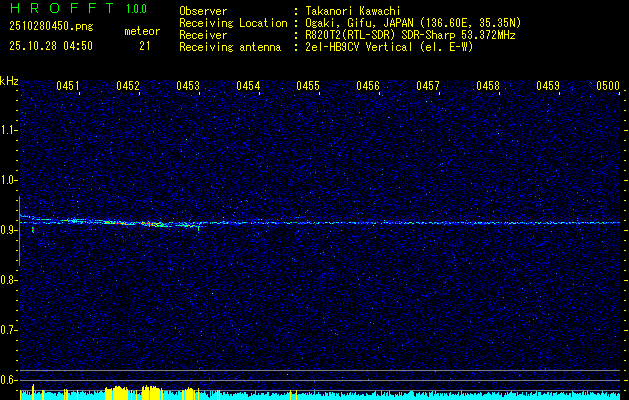Click the 0455 time marker
629x400 pixels.
point(308,87)
